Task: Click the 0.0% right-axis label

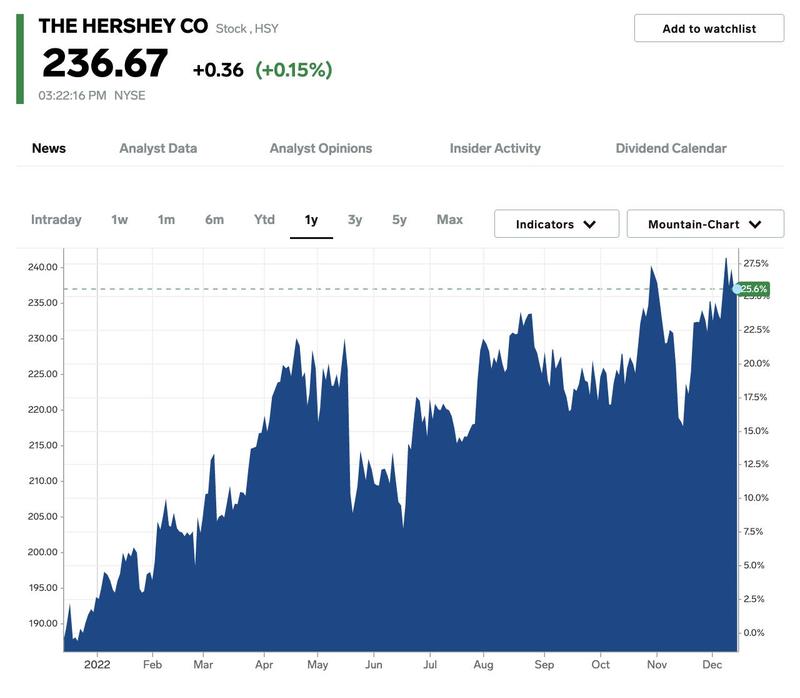Action: (754, 633)
